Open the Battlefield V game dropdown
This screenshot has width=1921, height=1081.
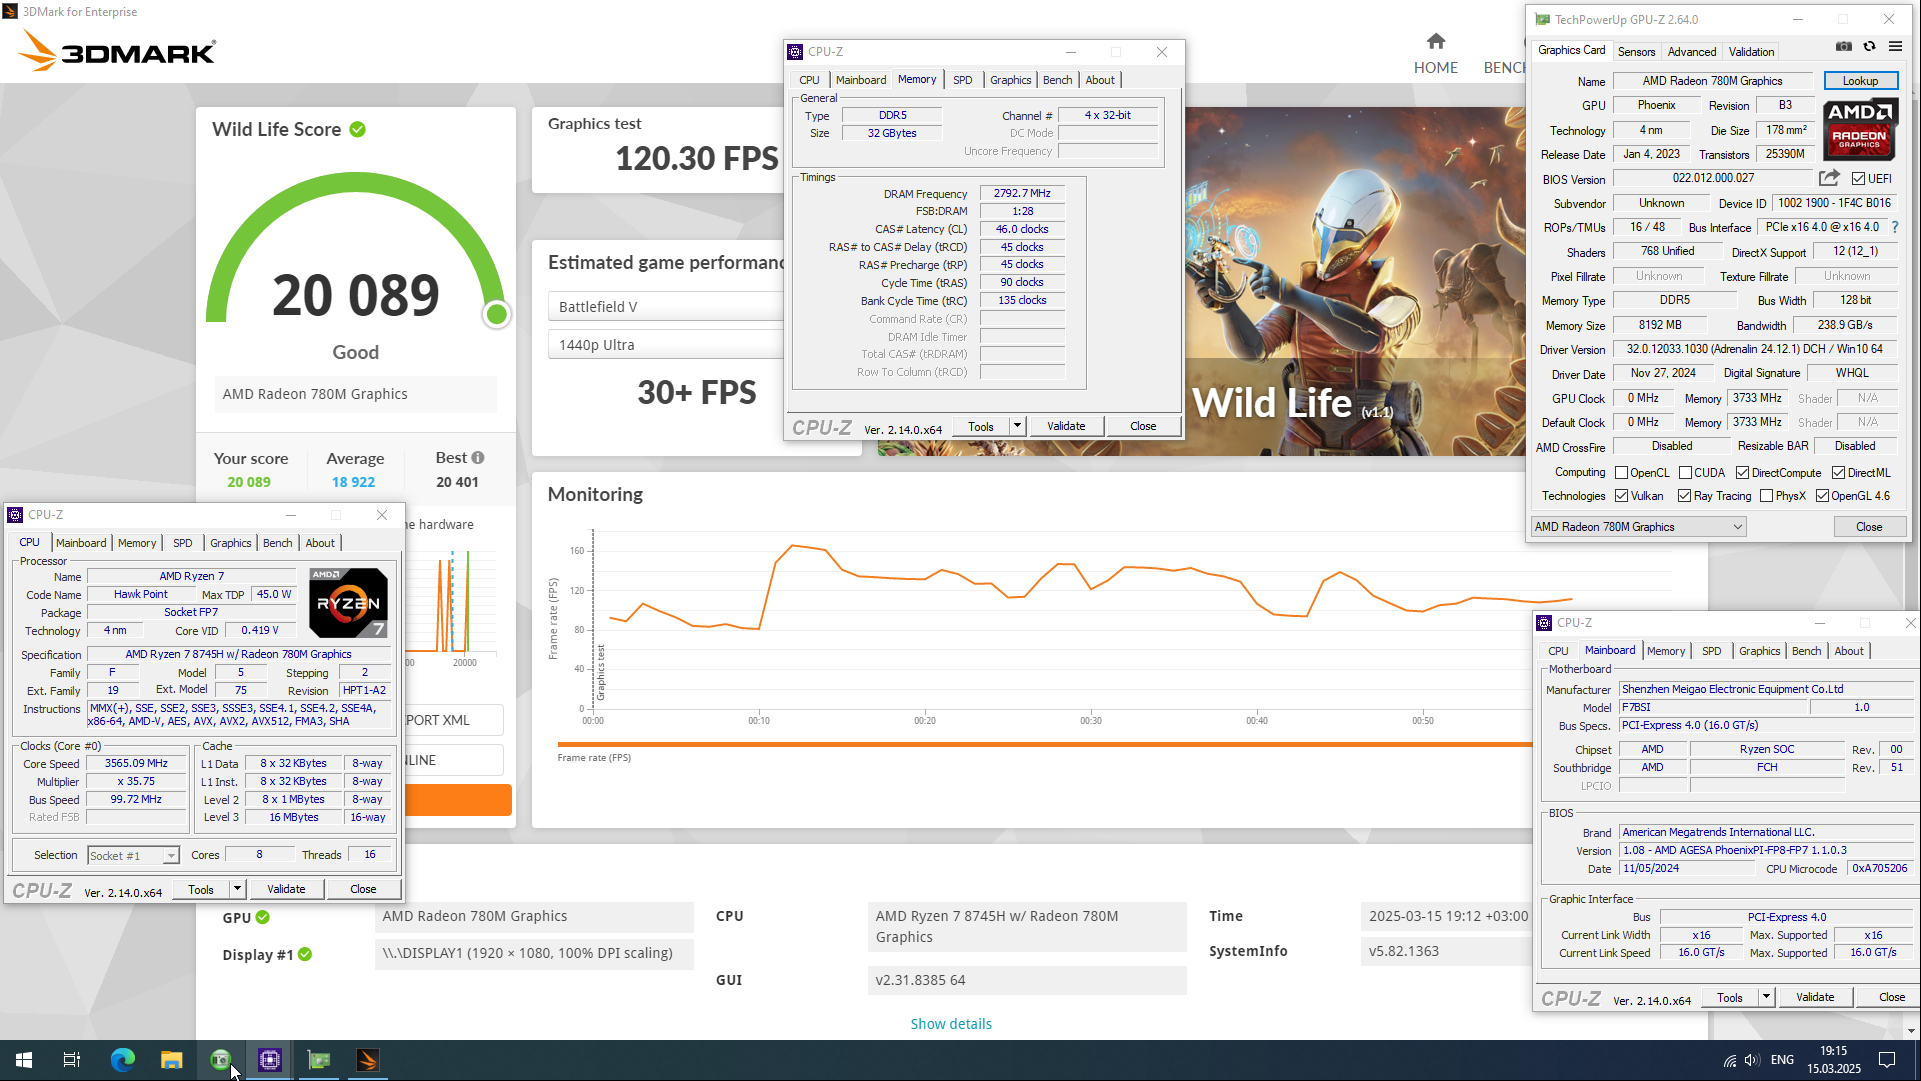[x=665, y=307]
